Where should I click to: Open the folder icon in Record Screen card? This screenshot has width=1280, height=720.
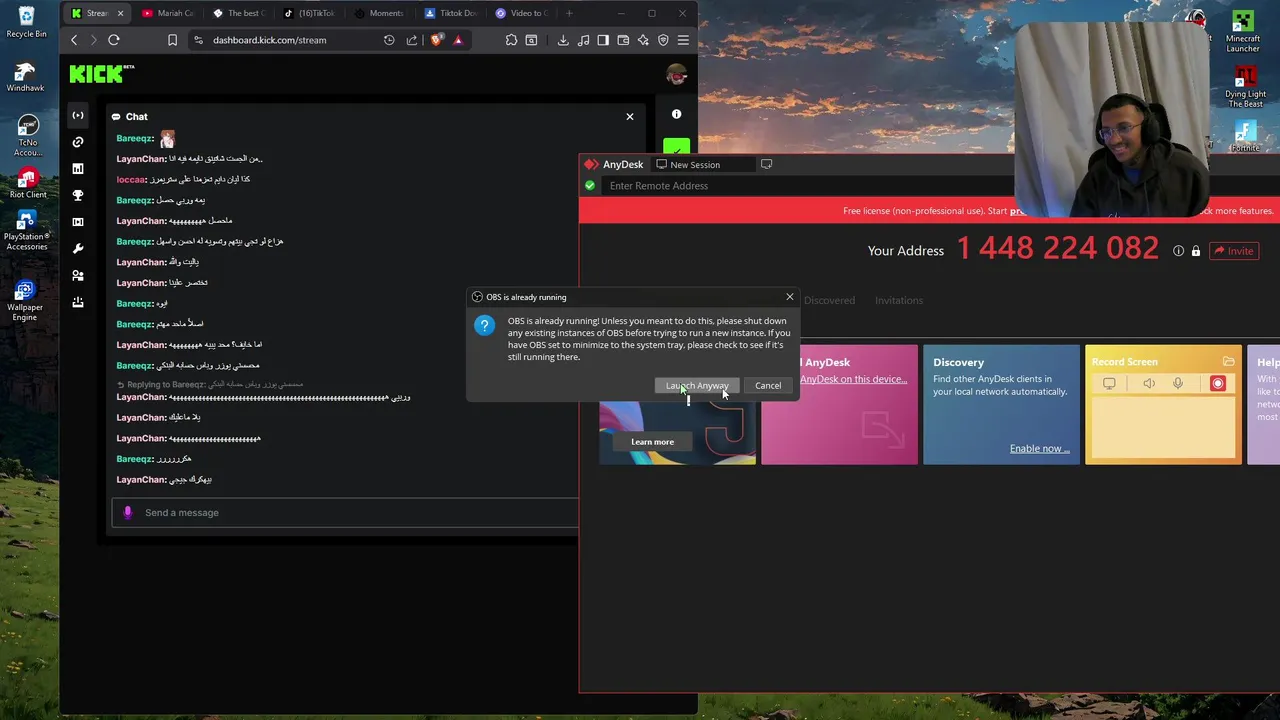(x=1228, y=362)
